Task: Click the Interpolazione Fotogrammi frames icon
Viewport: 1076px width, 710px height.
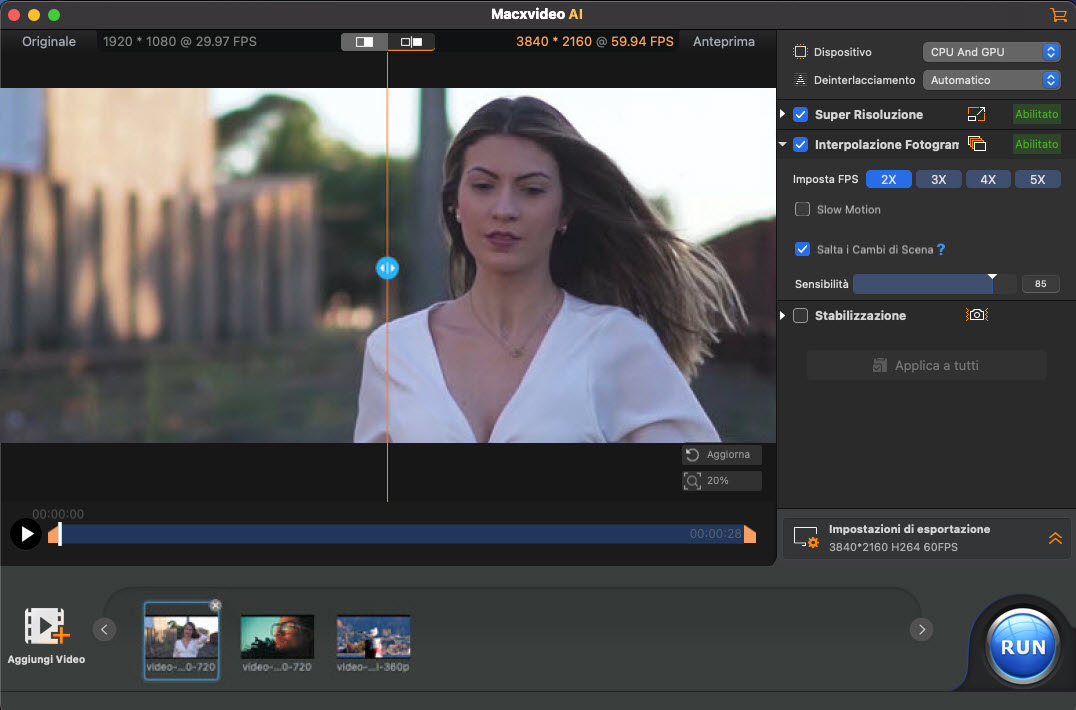Action: click(x=977, y=144)
